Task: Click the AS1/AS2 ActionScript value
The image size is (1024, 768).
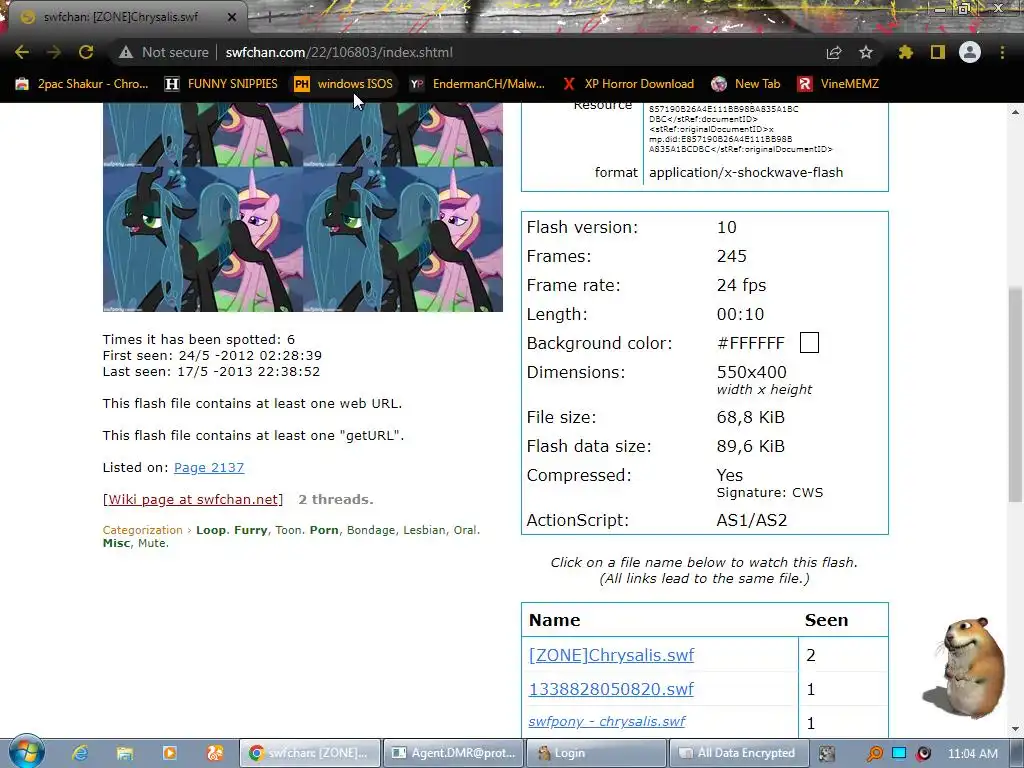Action: 752,520
